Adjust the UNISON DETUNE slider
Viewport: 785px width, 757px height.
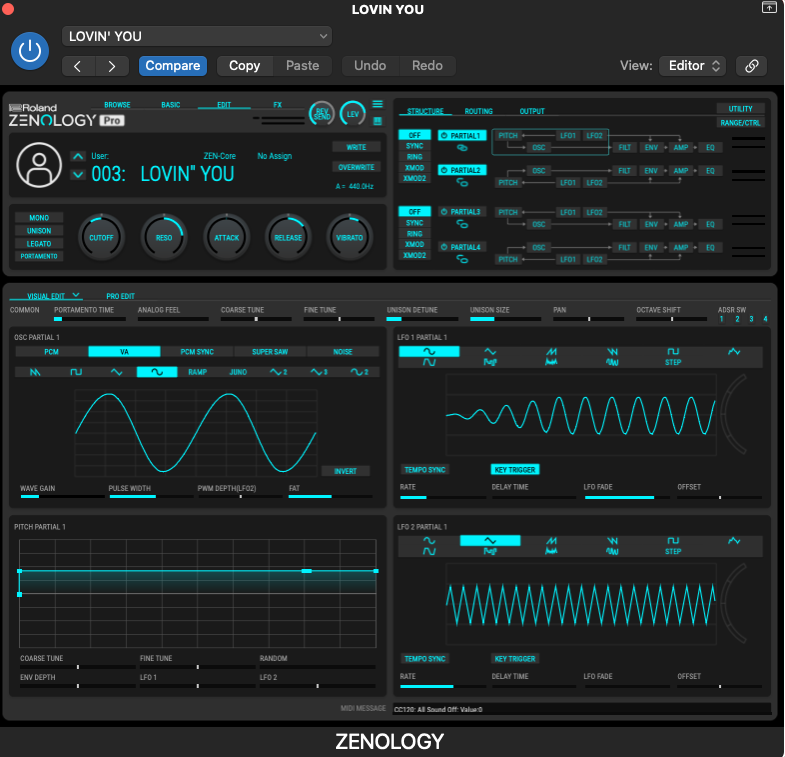[422, 319]
